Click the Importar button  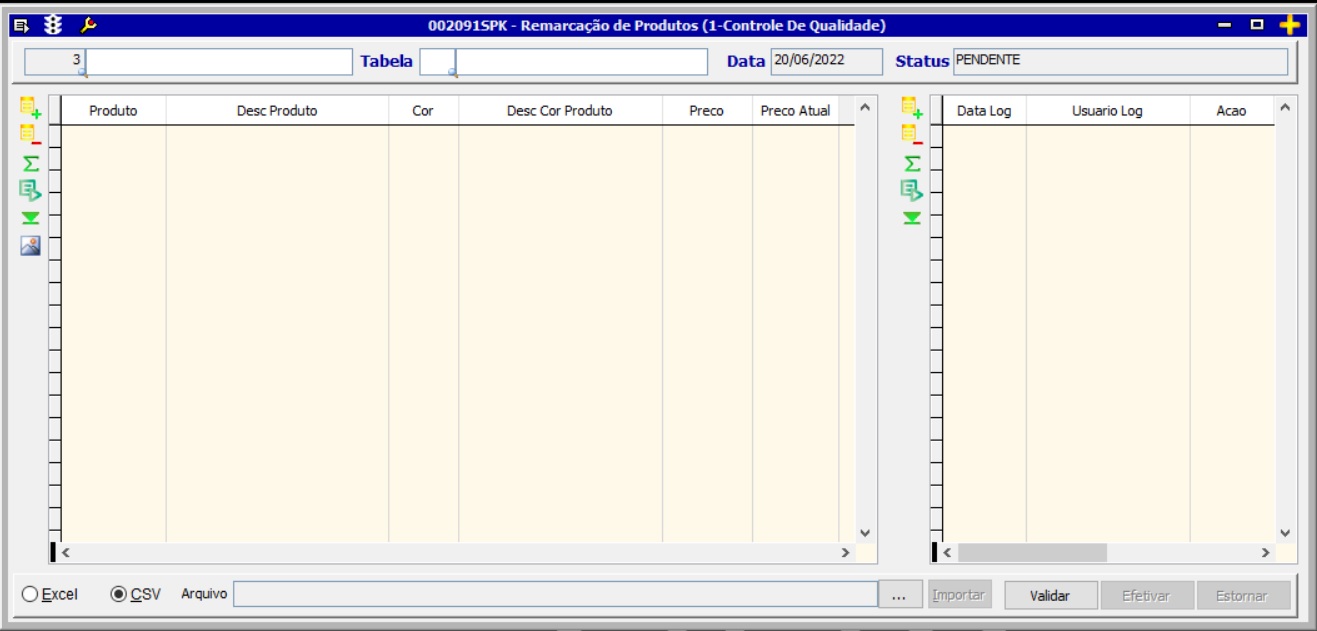(x=958, y=595)
